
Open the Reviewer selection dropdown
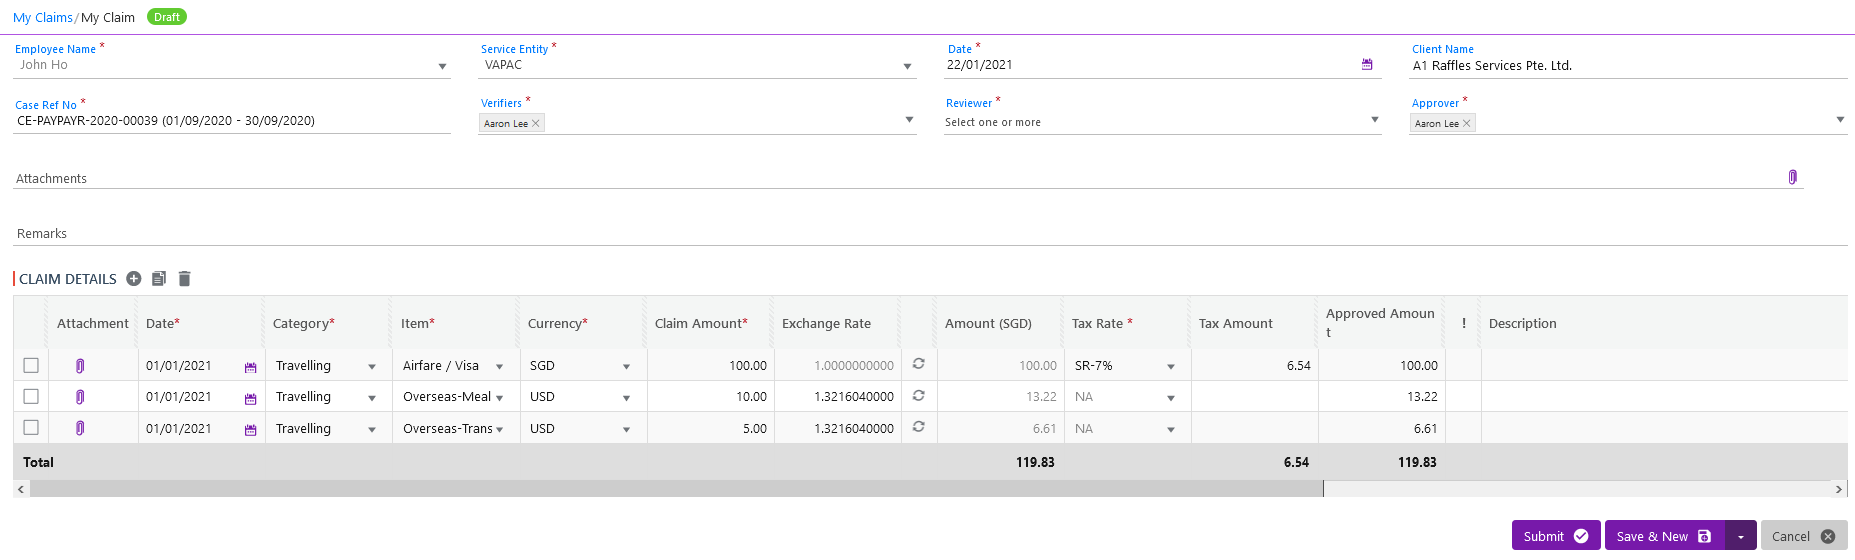pyautogui.click(x=1374, y=121)
